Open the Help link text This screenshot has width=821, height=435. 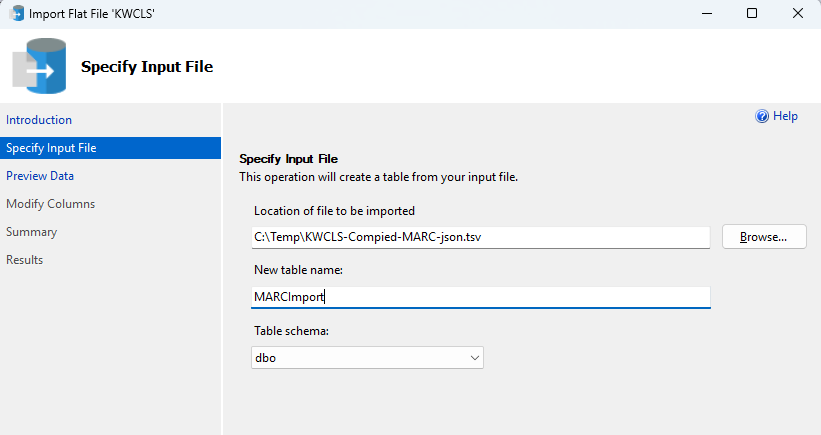[x=785, y=116]
